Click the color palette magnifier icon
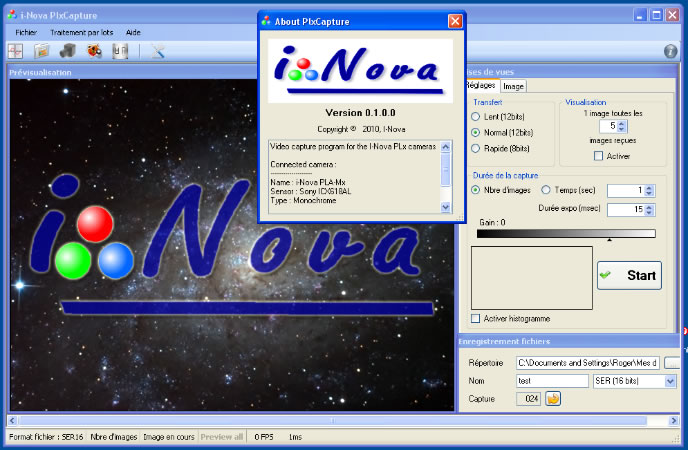This screenshot has height=450, width=688. [94, 51]
